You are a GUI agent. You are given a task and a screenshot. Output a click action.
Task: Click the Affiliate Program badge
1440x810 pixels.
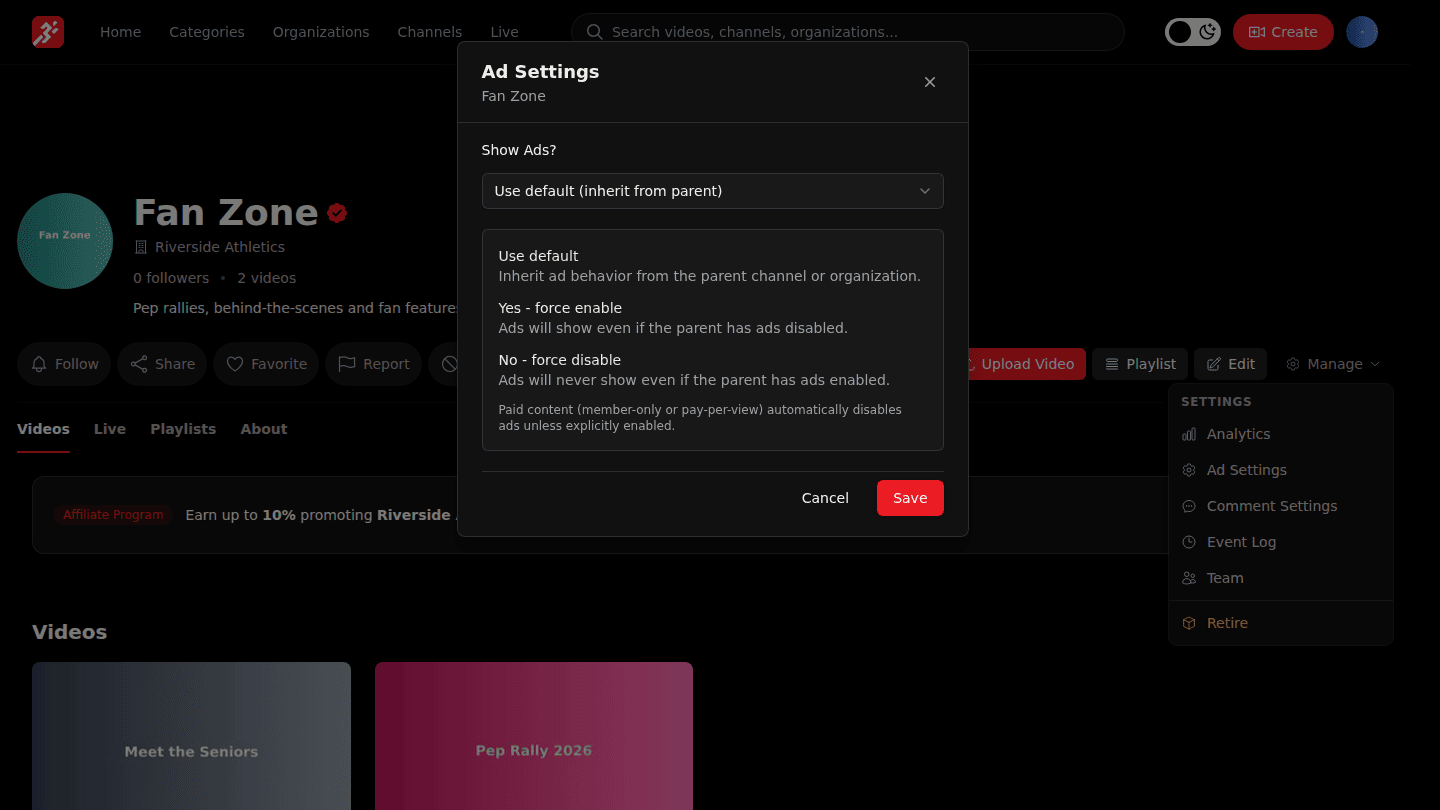113,515
